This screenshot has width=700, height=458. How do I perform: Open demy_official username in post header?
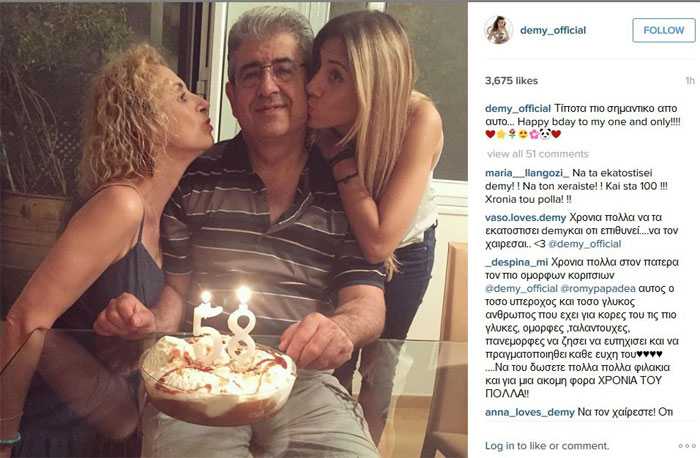pyautogui.click(x=553, y=30)
